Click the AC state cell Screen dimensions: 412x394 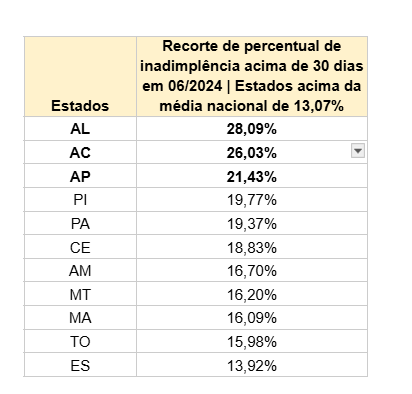80,152
